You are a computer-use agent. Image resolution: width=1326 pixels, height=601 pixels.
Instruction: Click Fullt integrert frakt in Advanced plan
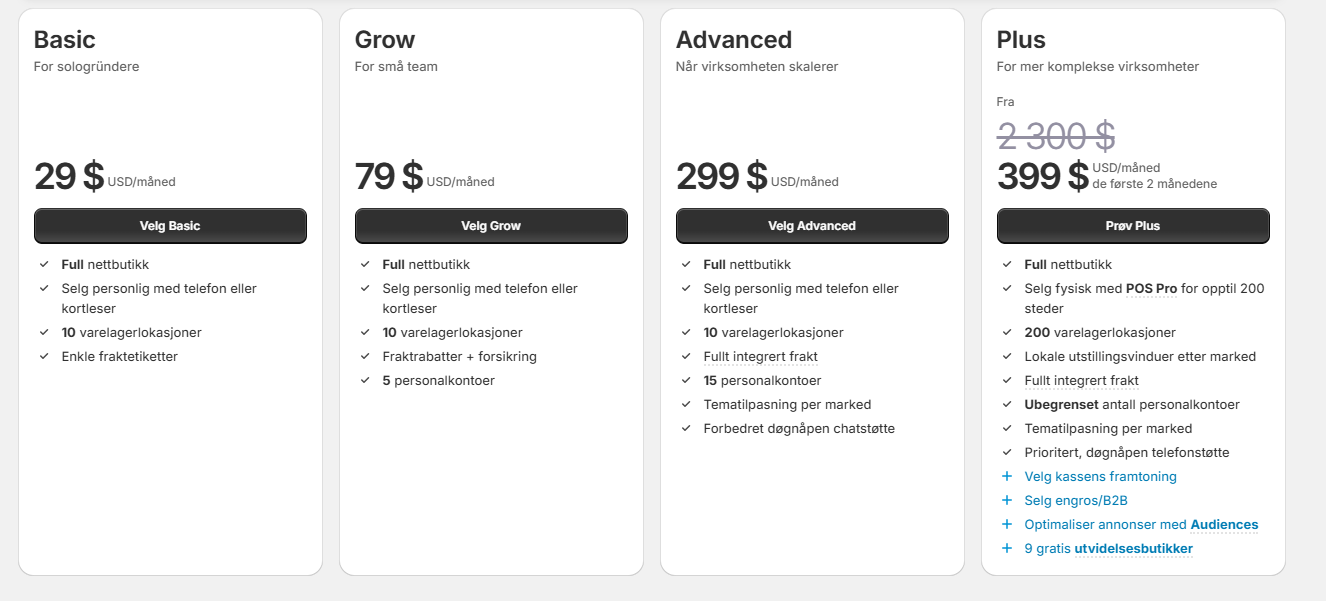tap(760, 357)
